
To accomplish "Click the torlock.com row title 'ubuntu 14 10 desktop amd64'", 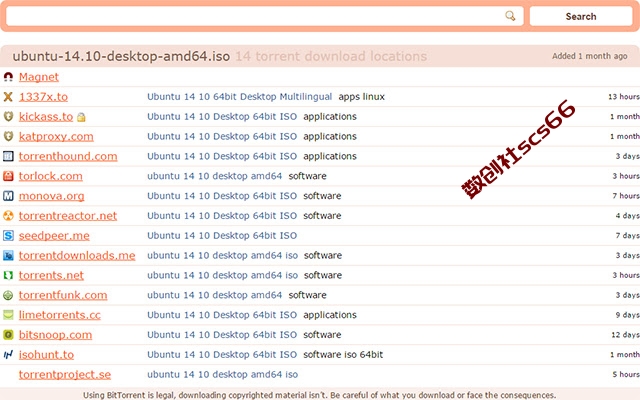I will [x=214, y=176].
